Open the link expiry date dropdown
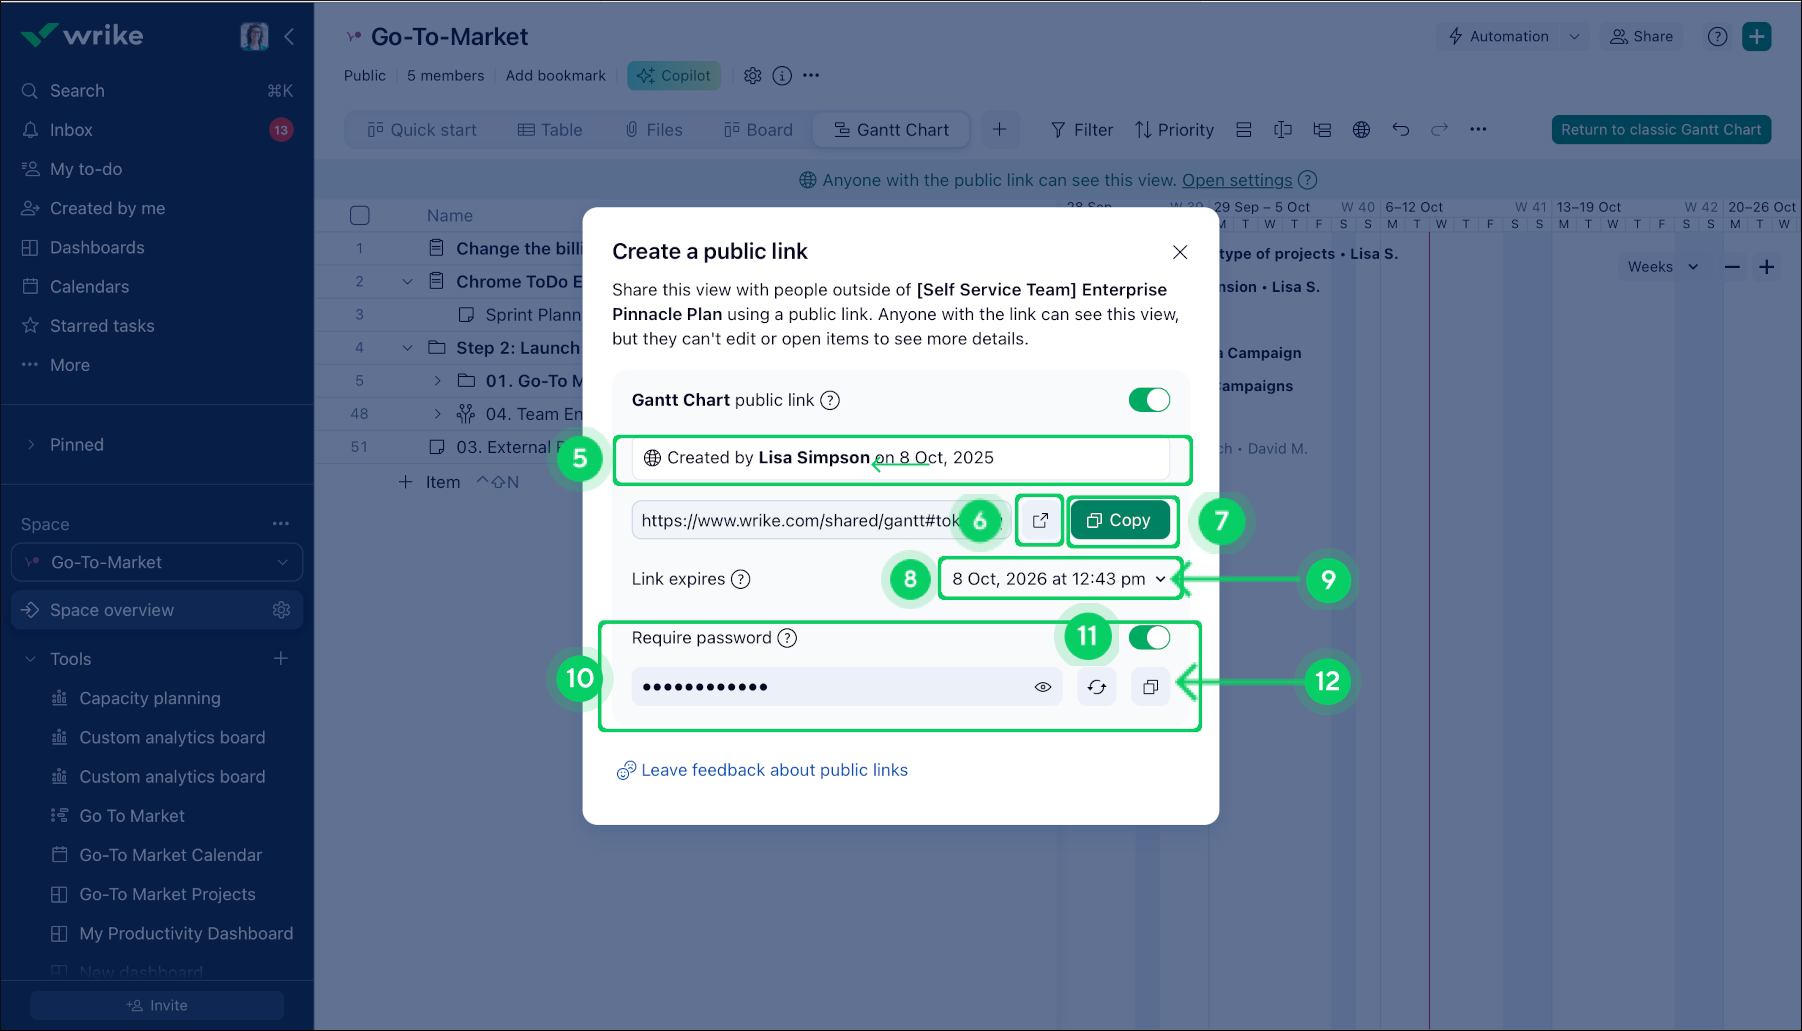 (1059, 579)
